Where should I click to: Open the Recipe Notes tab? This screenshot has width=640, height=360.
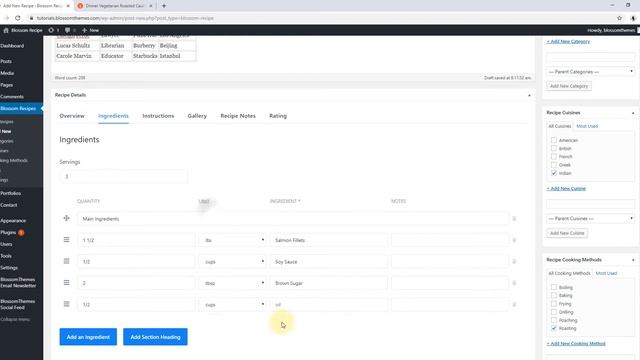click(x=238, y=116)
